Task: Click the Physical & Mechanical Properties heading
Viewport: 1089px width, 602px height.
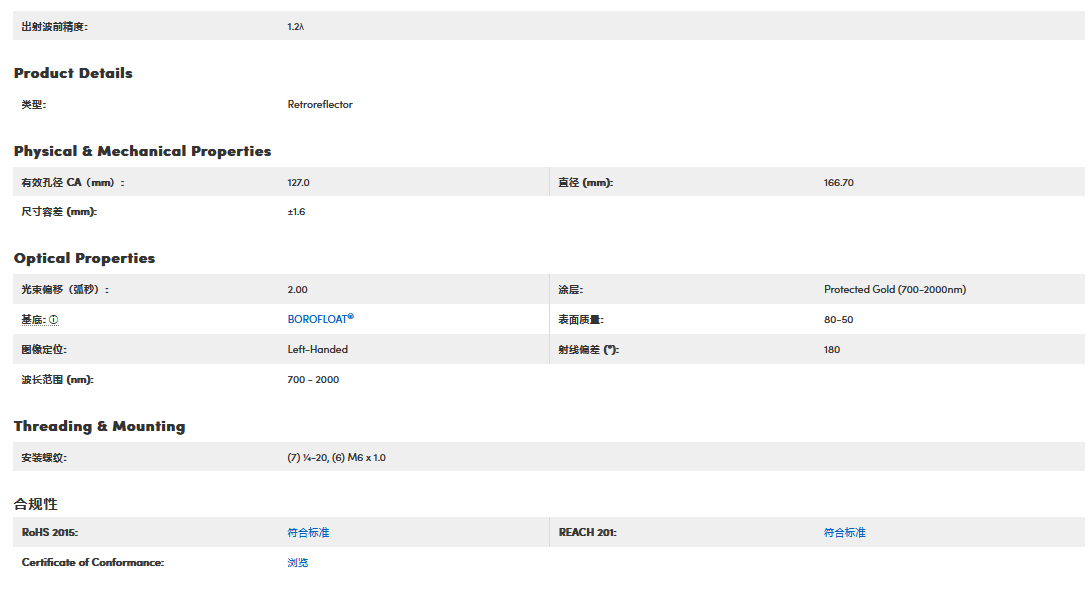Action: click(142, 151)
